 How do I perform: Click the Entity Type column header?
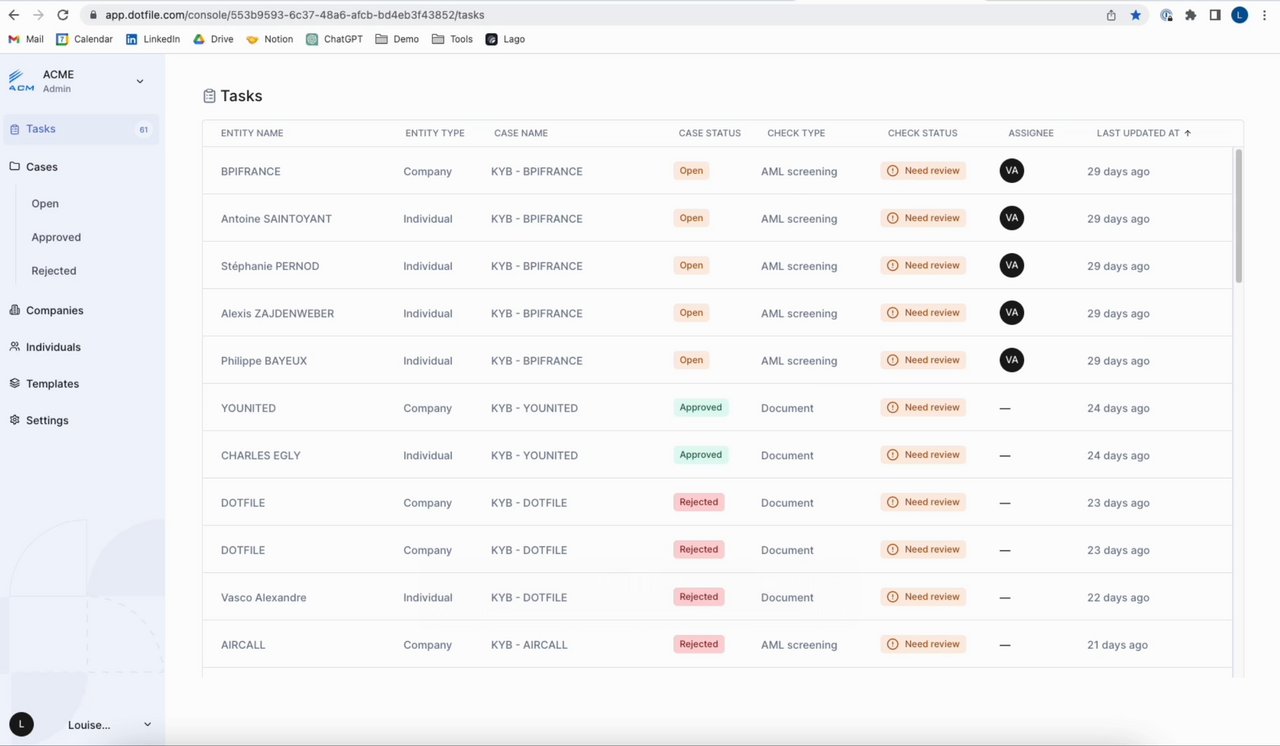(435, 133)
